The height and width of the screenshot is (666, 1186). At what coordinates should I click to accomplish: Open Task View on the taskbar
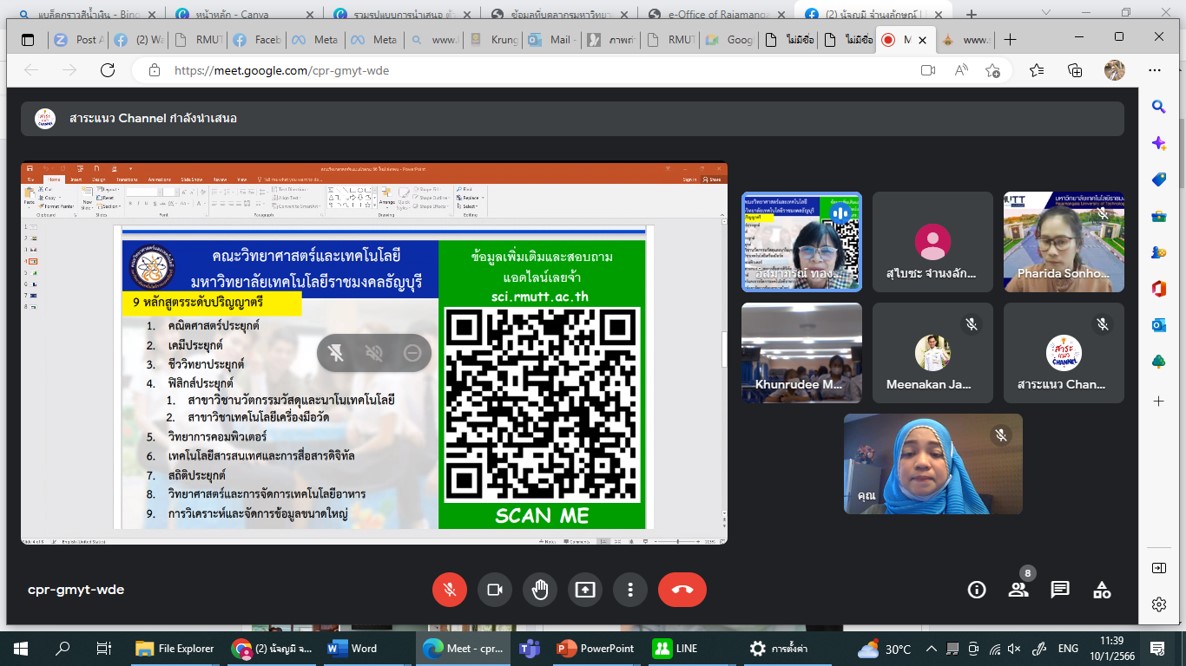click(x=104, y=649)
